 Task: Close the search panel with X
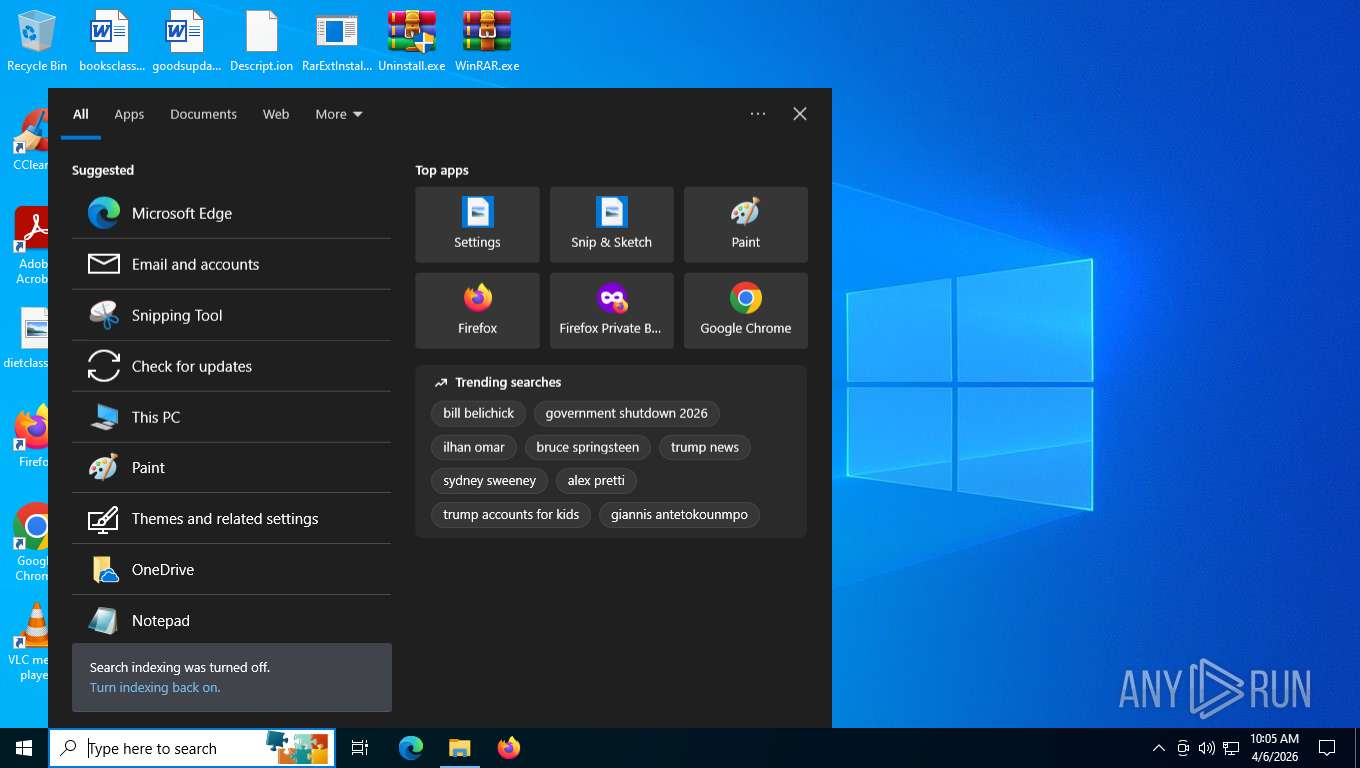pos(800,114)
